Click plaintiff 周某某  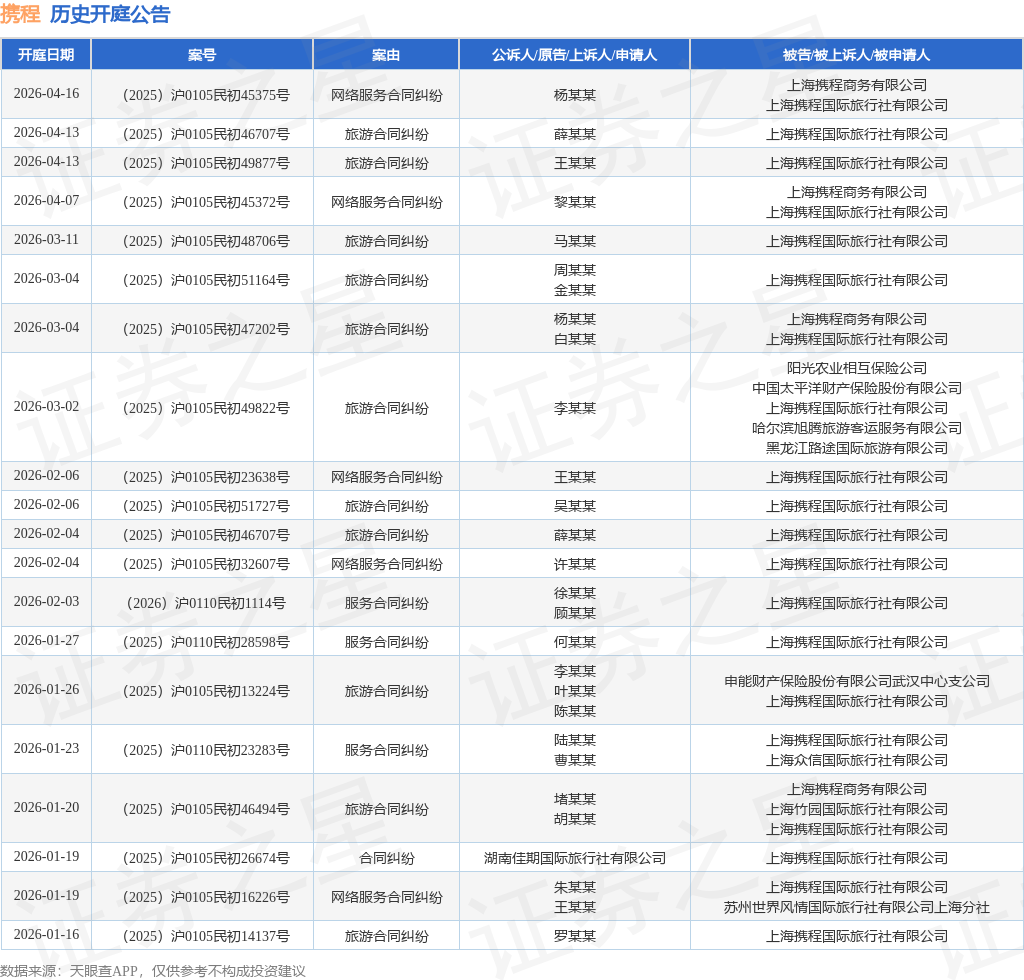click(575, 270)
